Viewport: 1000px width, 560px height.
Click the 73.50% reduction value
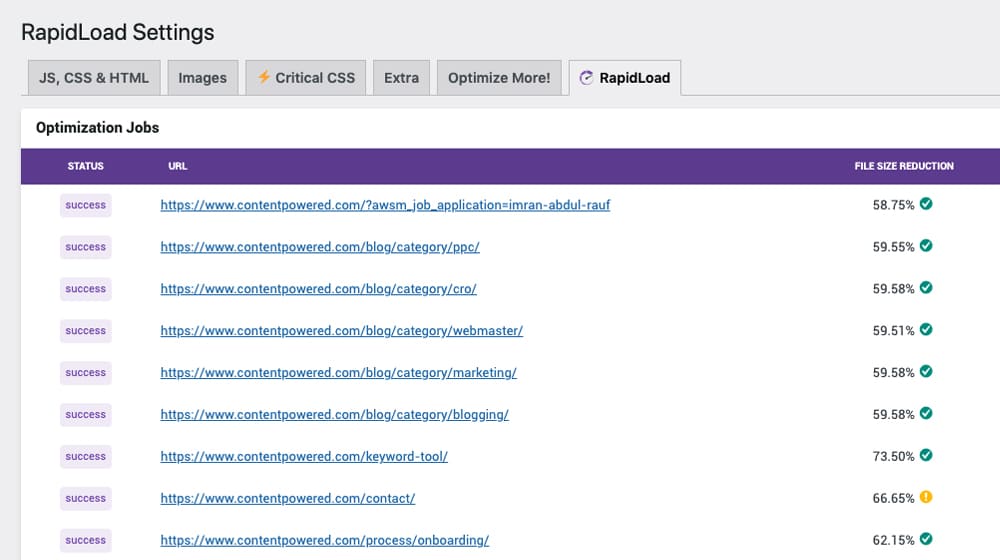tap(893, 457)
